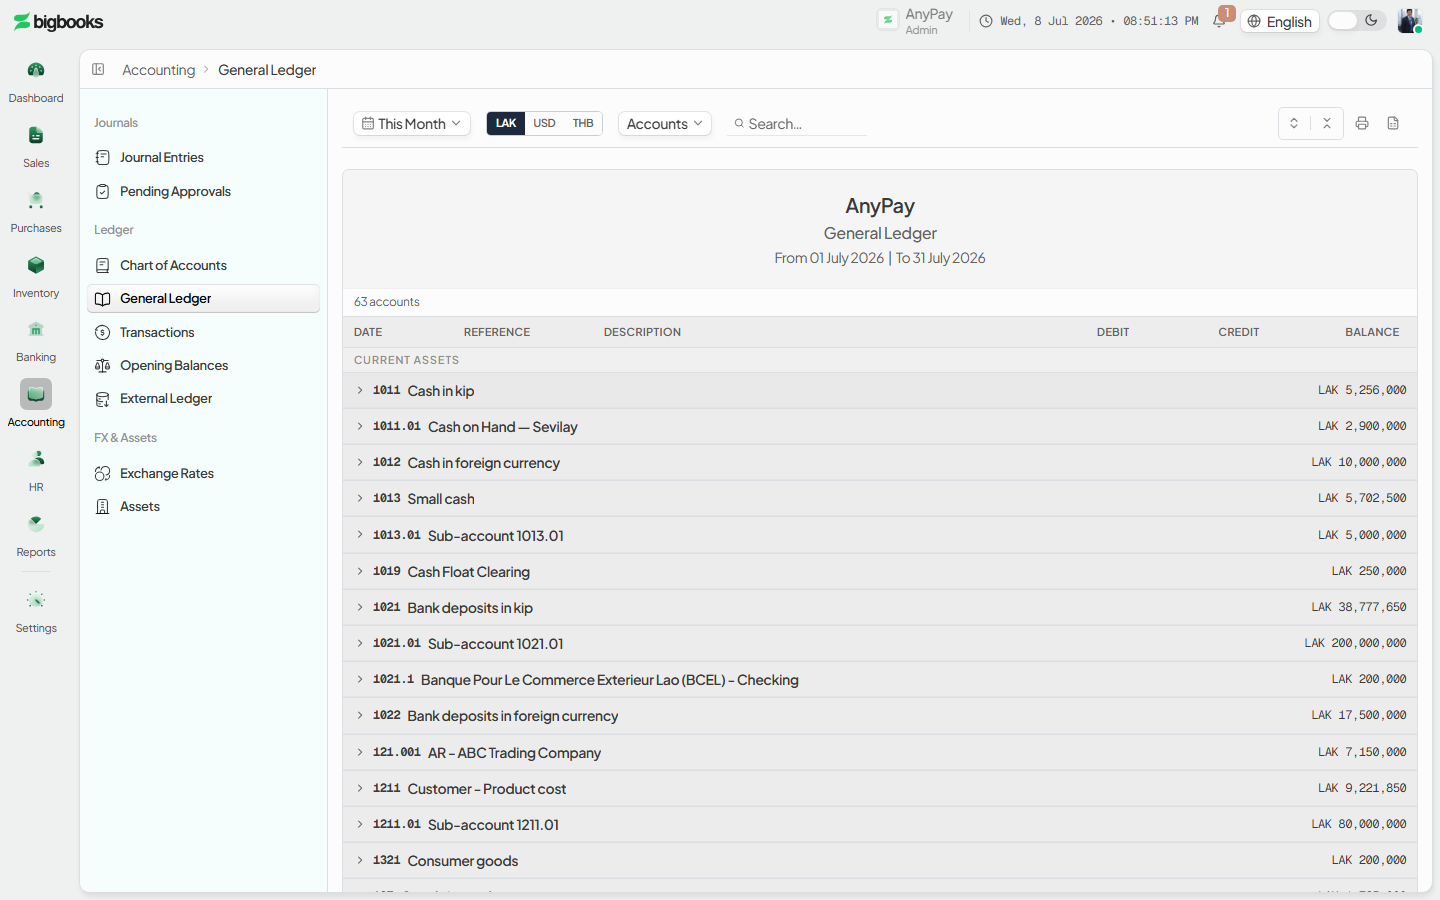This screenshot has width=1440, height=900.
Task: Open the This Month date dropdown
Action: coord(412,123)
